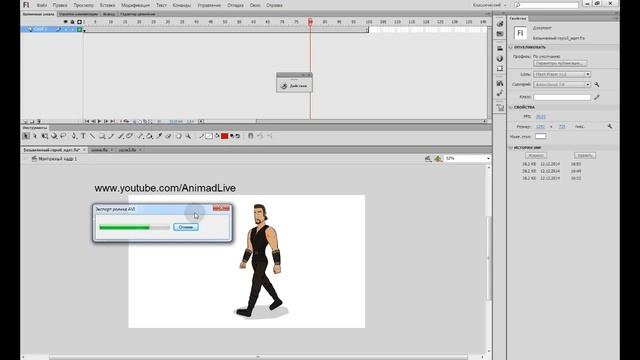Open the Edit Symbols icon above stage
Screen dimensions: 640x360
point(438,158)
